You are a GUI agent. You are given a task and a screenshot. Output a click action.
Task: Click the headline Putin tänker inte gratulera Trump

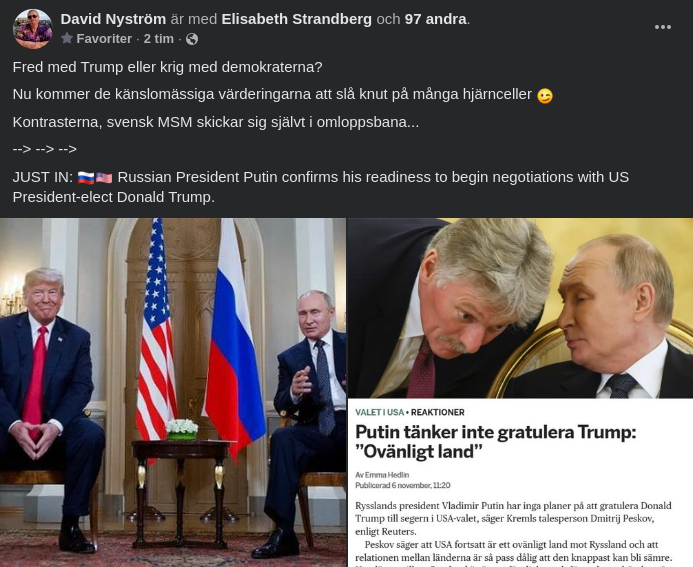coord(495,441)
